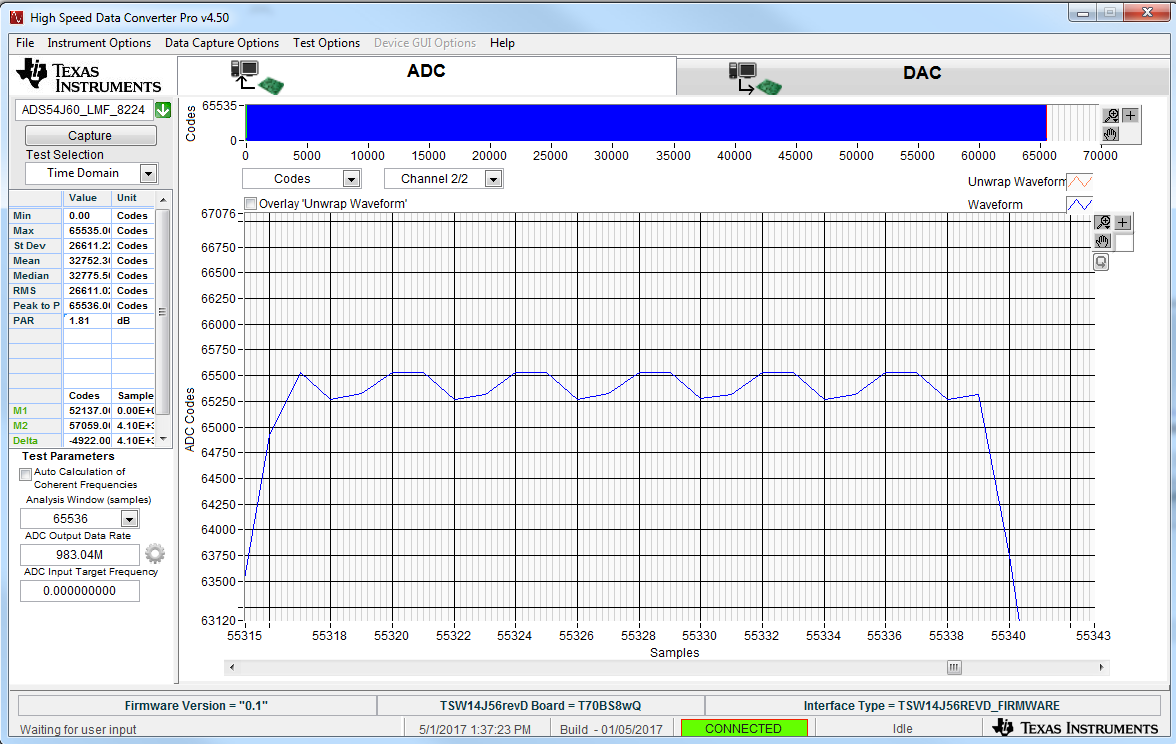The image size is (1176, 744).
Task: Open the File menu
Action: pos(25,43)
